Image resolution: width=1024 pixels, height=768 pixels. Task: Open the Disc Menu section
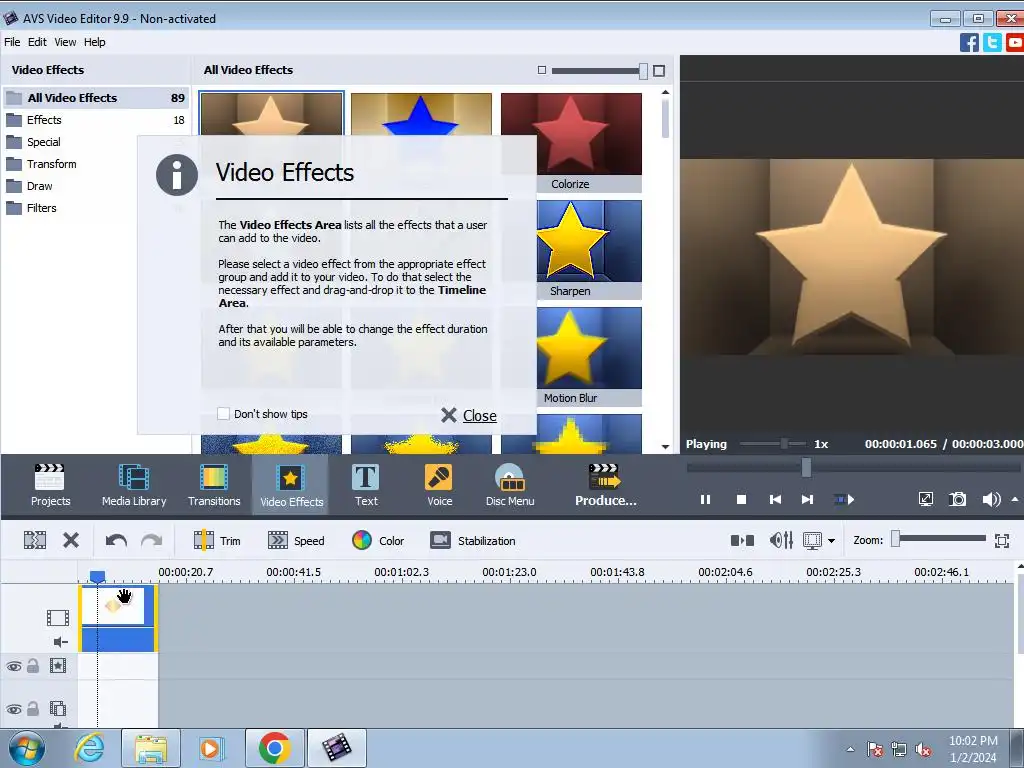pyautogui.click(x=510, y=485)
